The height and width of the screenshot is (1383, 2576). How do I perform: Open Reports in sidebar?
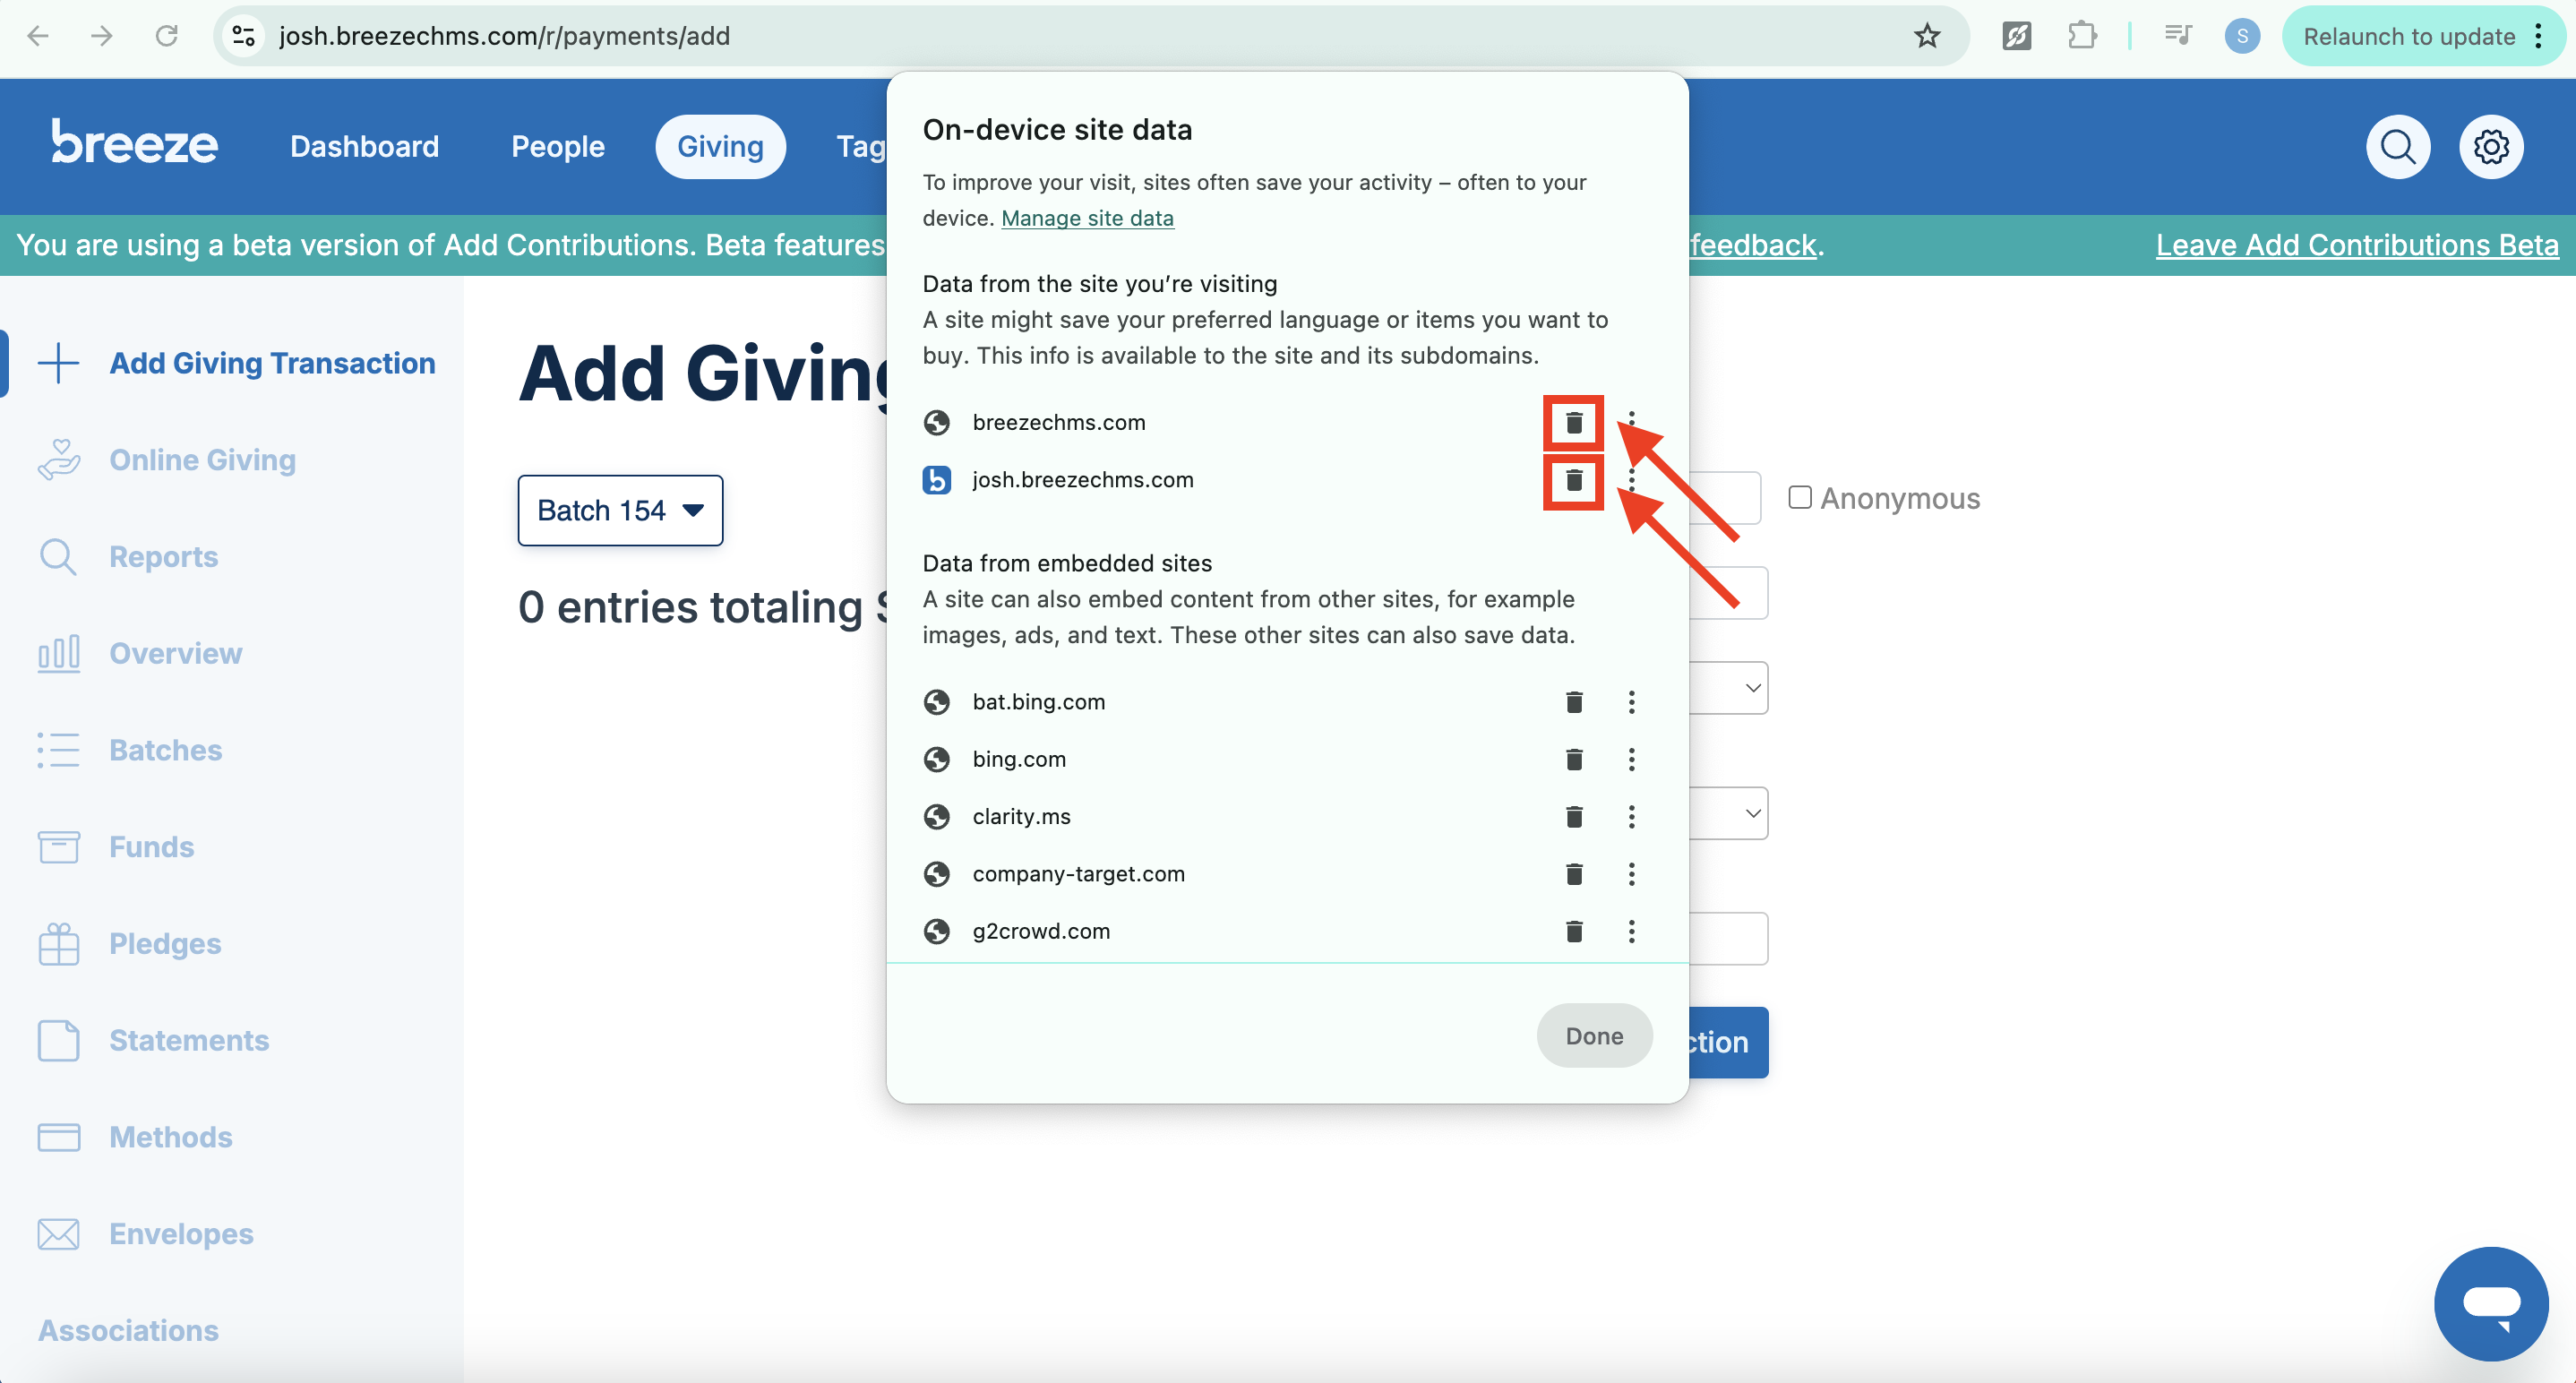(x=127, y=557)
